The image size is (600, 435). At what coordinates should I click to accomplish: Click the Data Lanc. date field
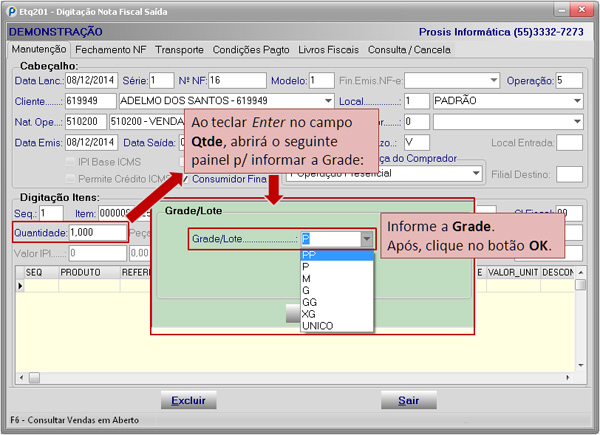pyautogui.click(x=91, y=80)
